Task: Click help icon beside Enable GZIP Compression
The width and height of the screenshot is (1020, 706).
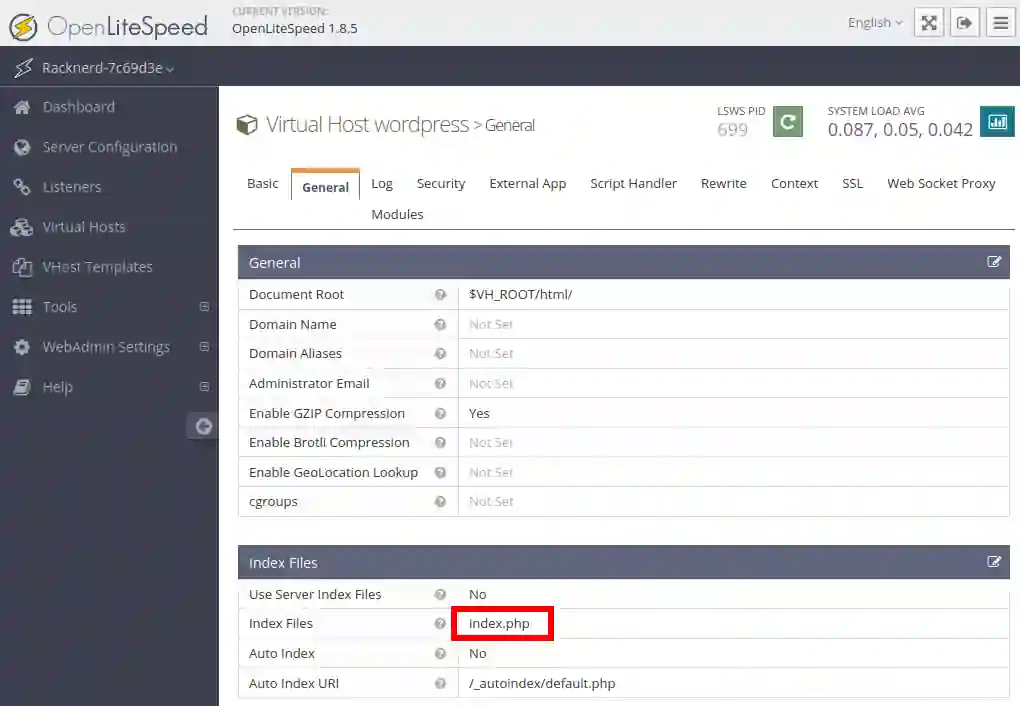Action: 440,413
